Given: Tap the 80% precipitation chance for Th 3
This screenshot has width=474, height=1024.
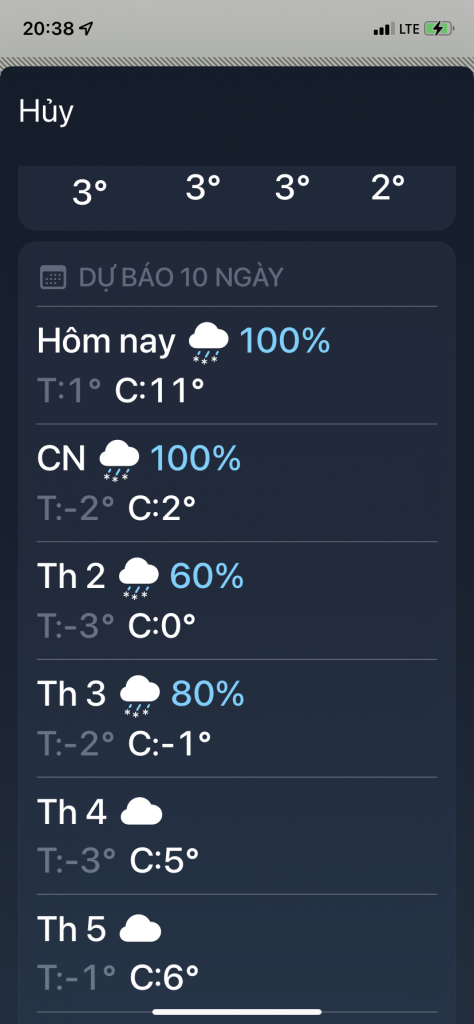Looking at the screenshot, I should pyautogui.click(x=208, y=694).
